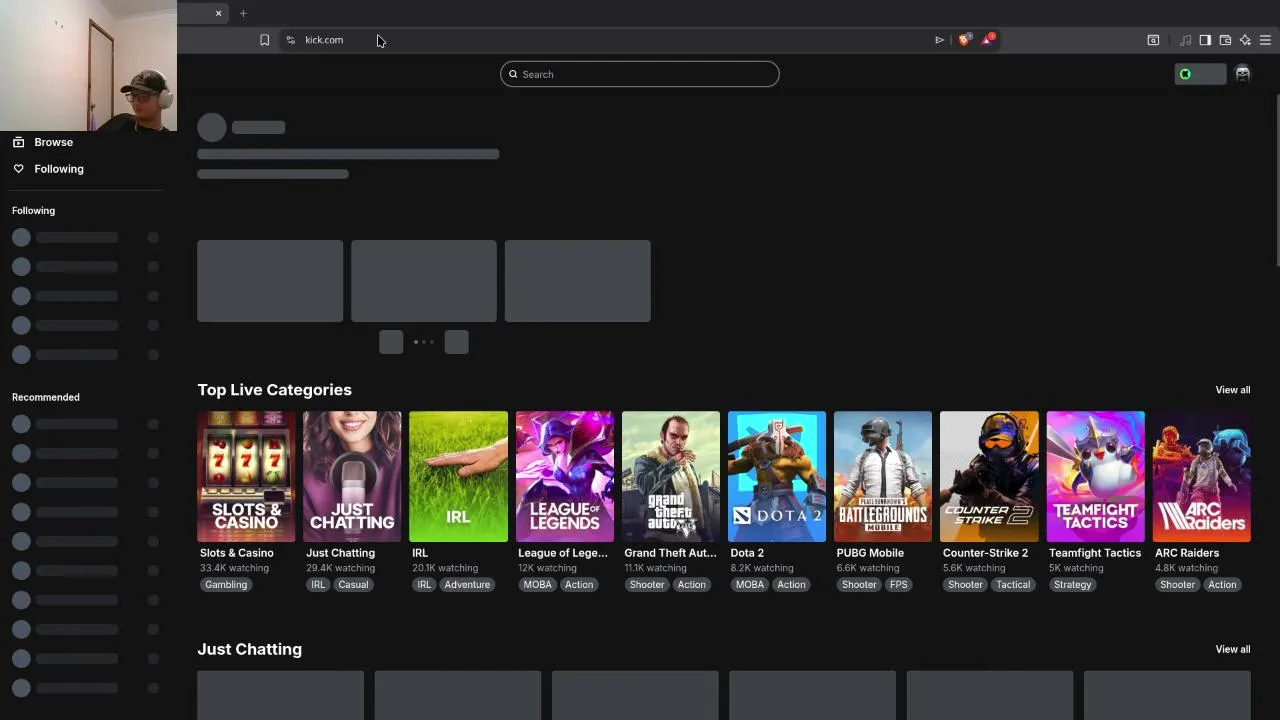Click the Shooter tag under ARC Raiders
Viewport: 1280px width, 720px height.
(x=1177, y=585)
